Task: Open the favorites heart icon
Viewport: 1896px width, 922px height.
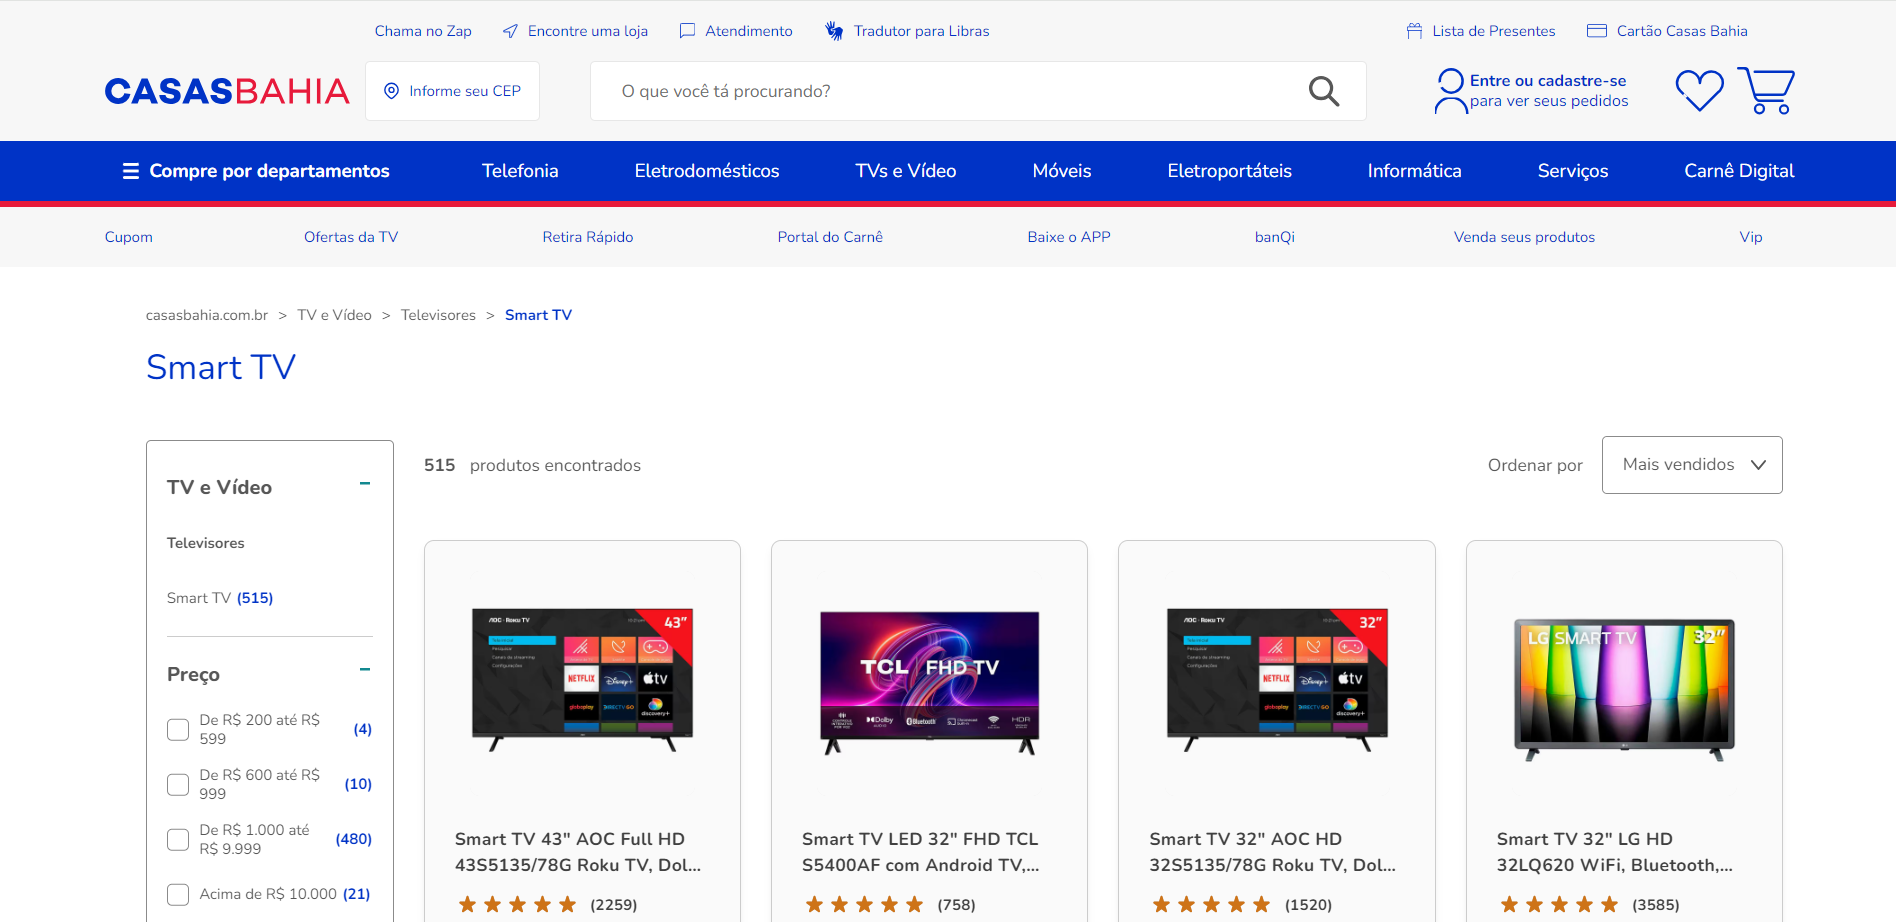Action: click(x=1700, y=90)
